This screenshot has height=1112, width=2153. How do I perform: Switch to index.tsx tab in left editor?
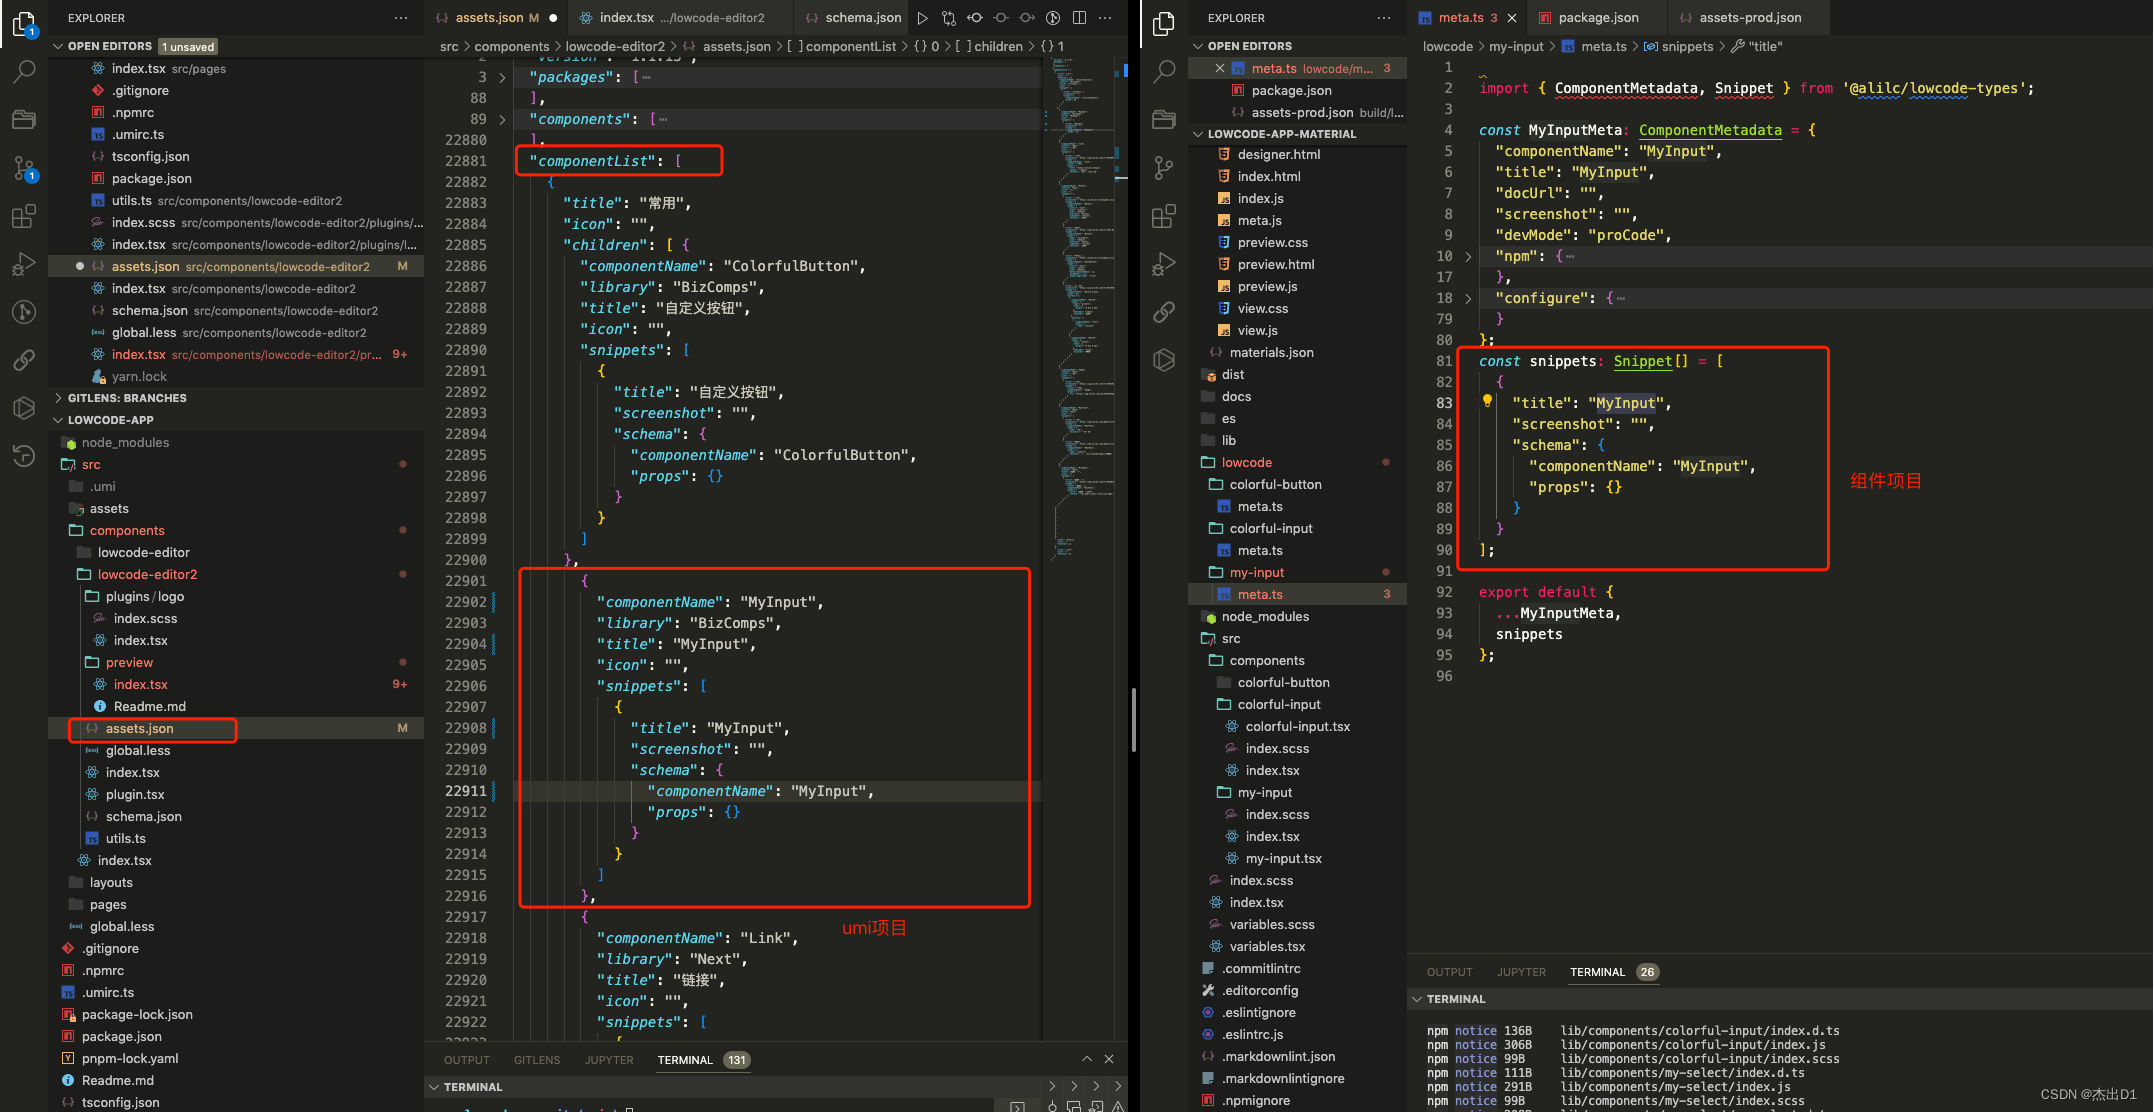681,18
